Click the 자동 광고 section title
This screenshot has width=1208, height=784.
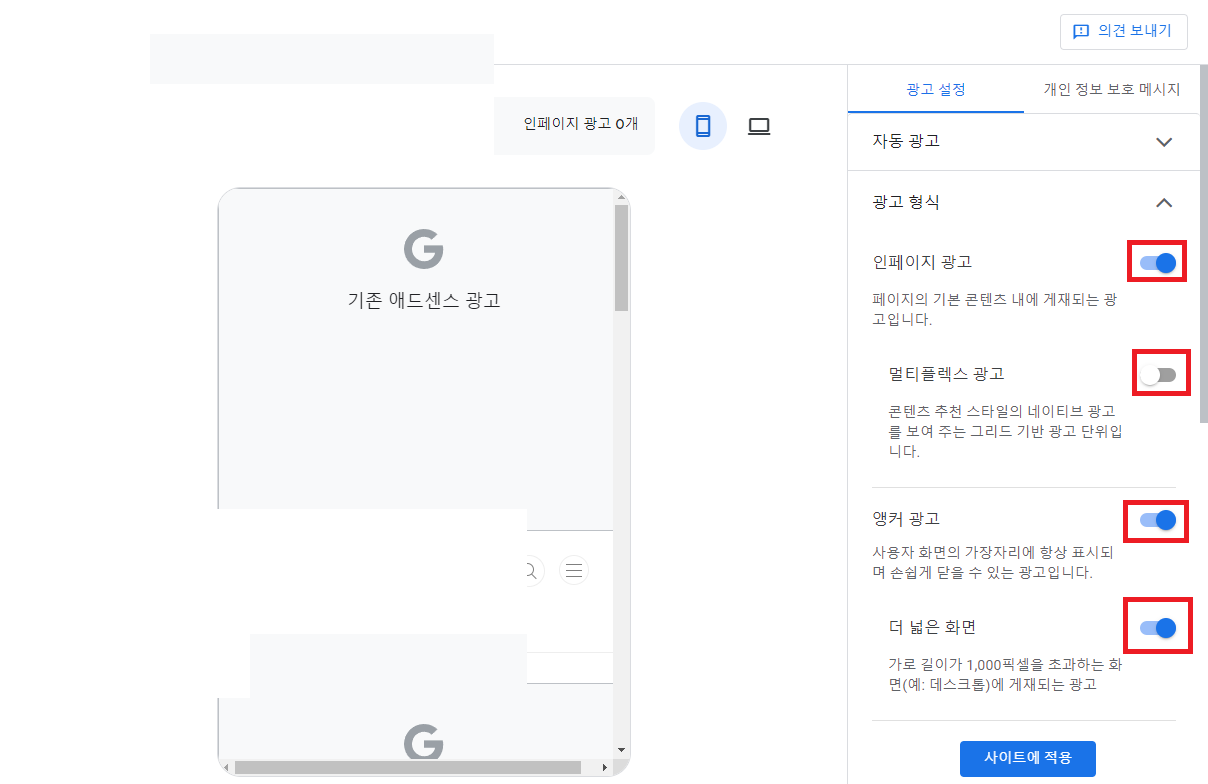(x=906, y=141)
